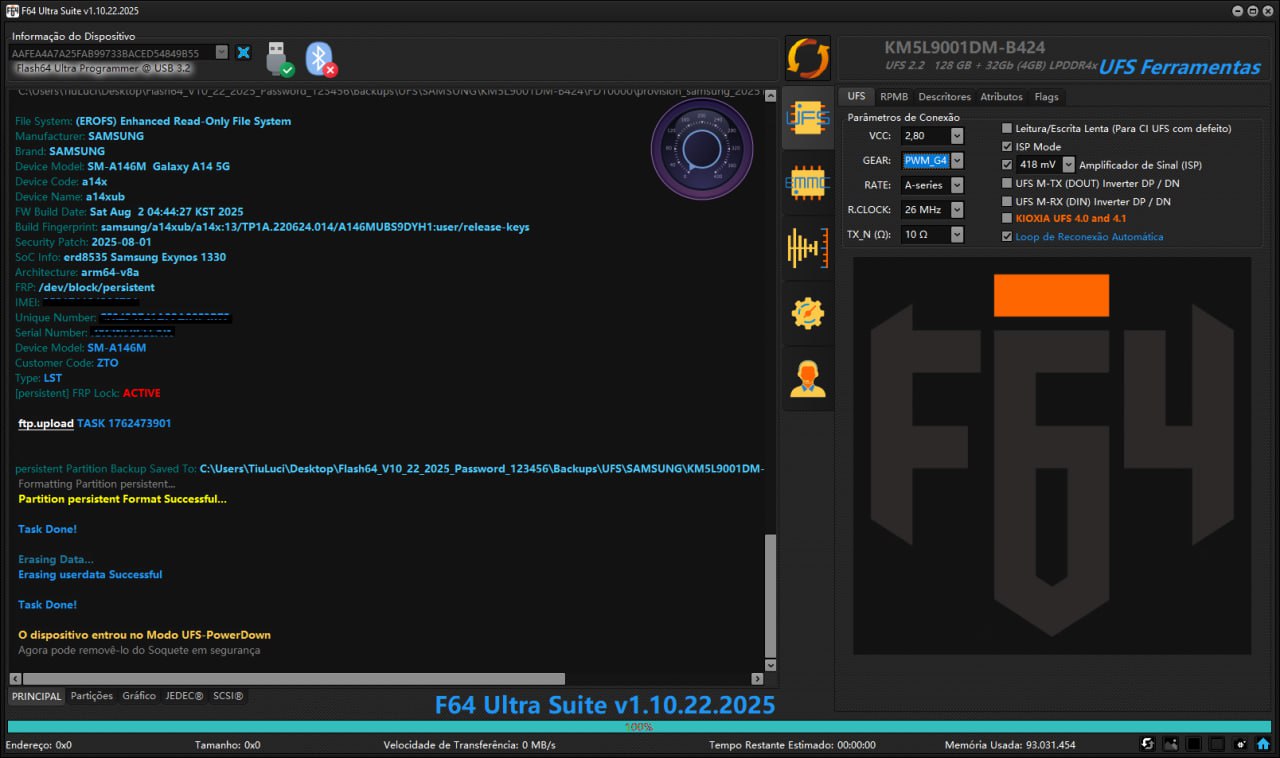Click the Erasing userdata Successful line
This screenshot has height=758, width=1280.
point(90,575)
